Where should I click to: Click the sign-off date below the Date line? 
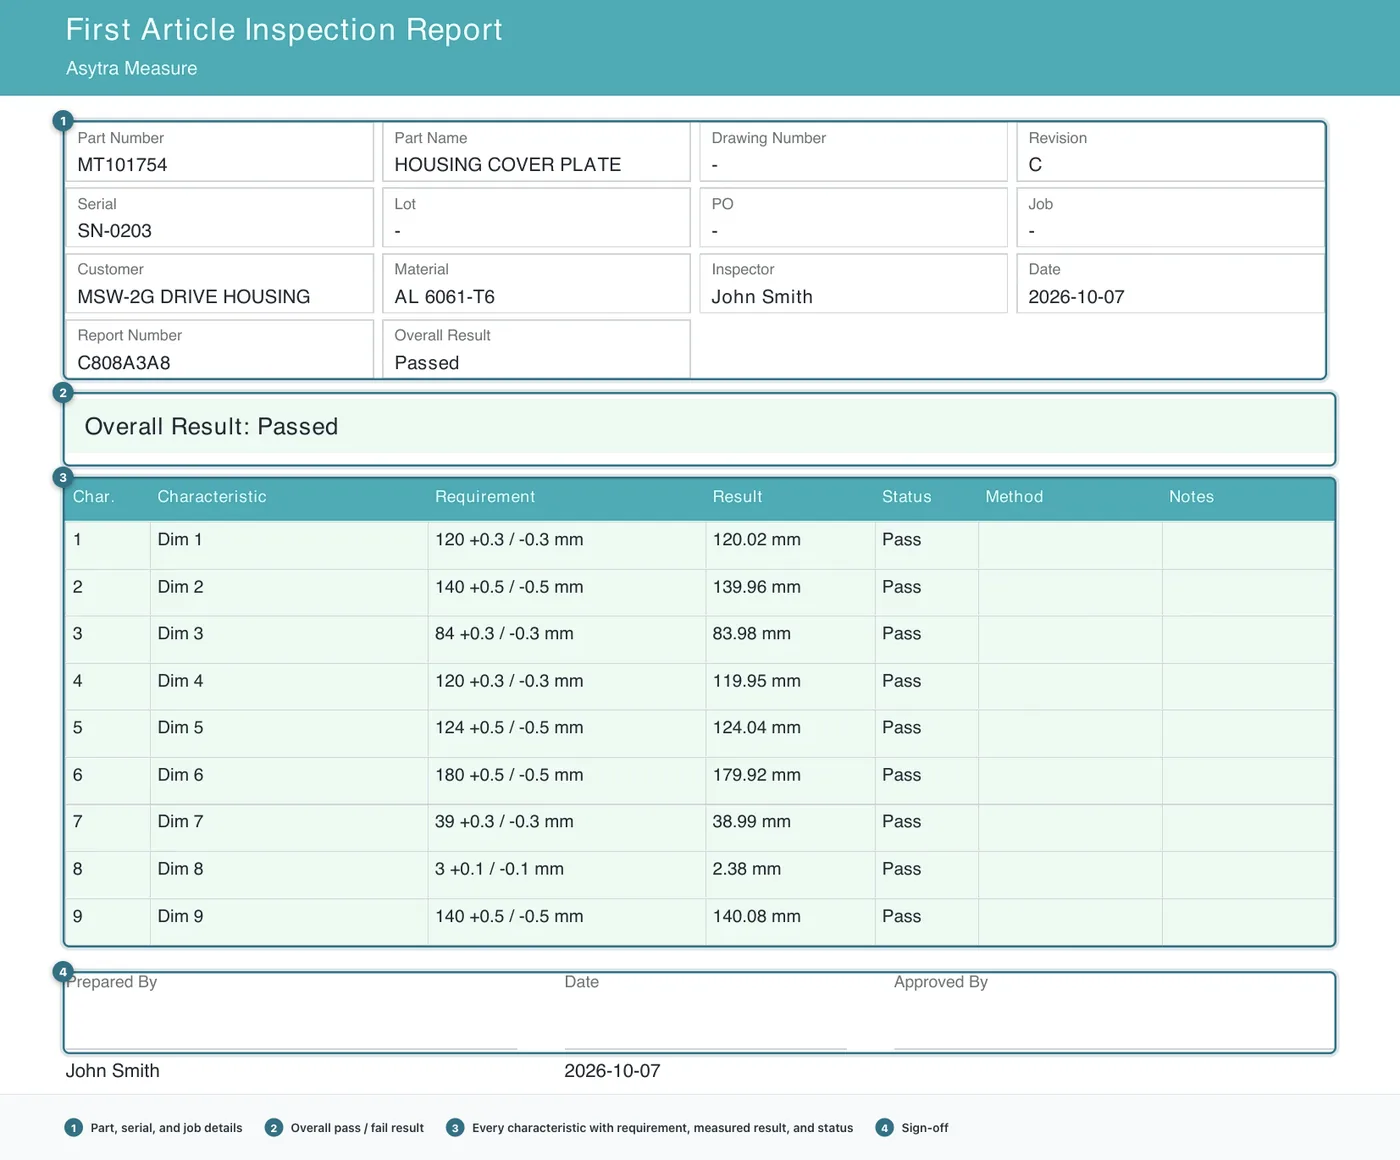point(612,1071)
